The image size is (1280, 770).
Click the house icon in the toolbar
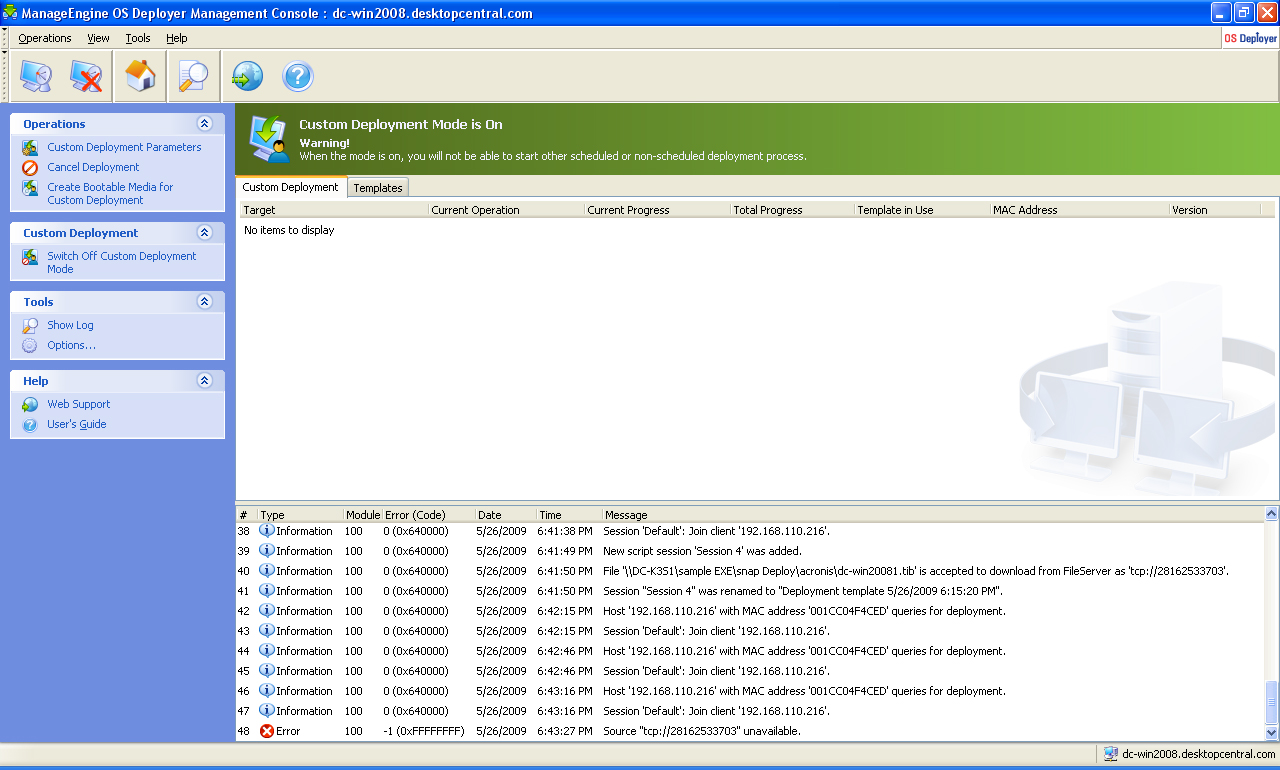pos(140,76)
